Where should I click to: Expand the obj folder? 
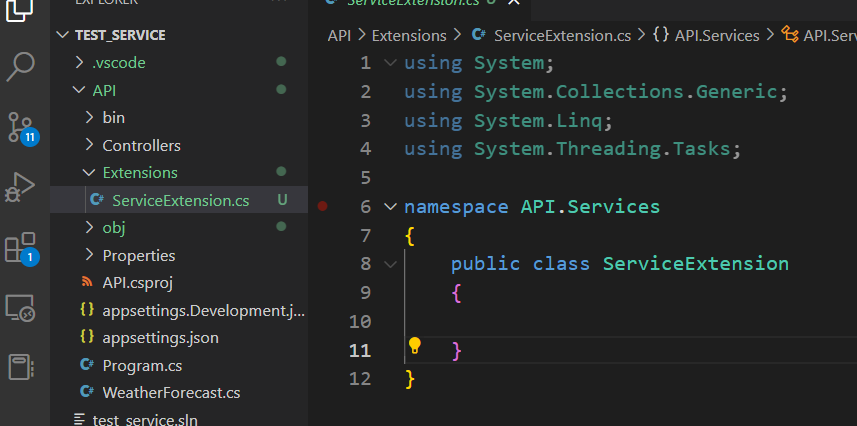point(90,227)
